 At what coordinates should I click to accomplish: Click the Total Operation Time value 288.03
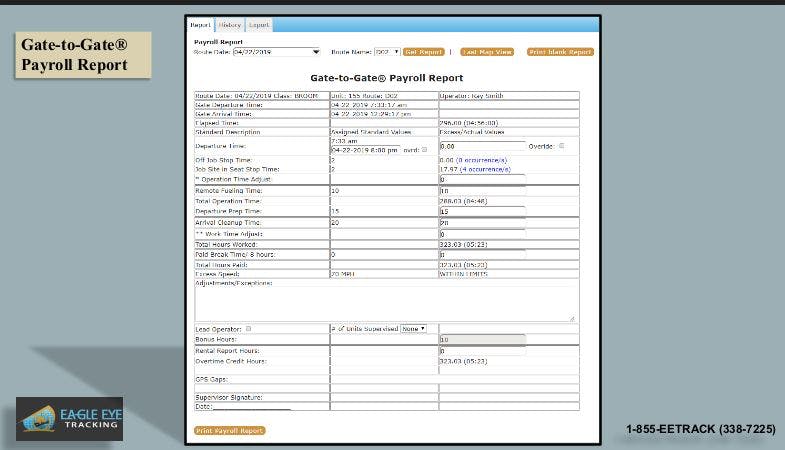tap(464, 201)
